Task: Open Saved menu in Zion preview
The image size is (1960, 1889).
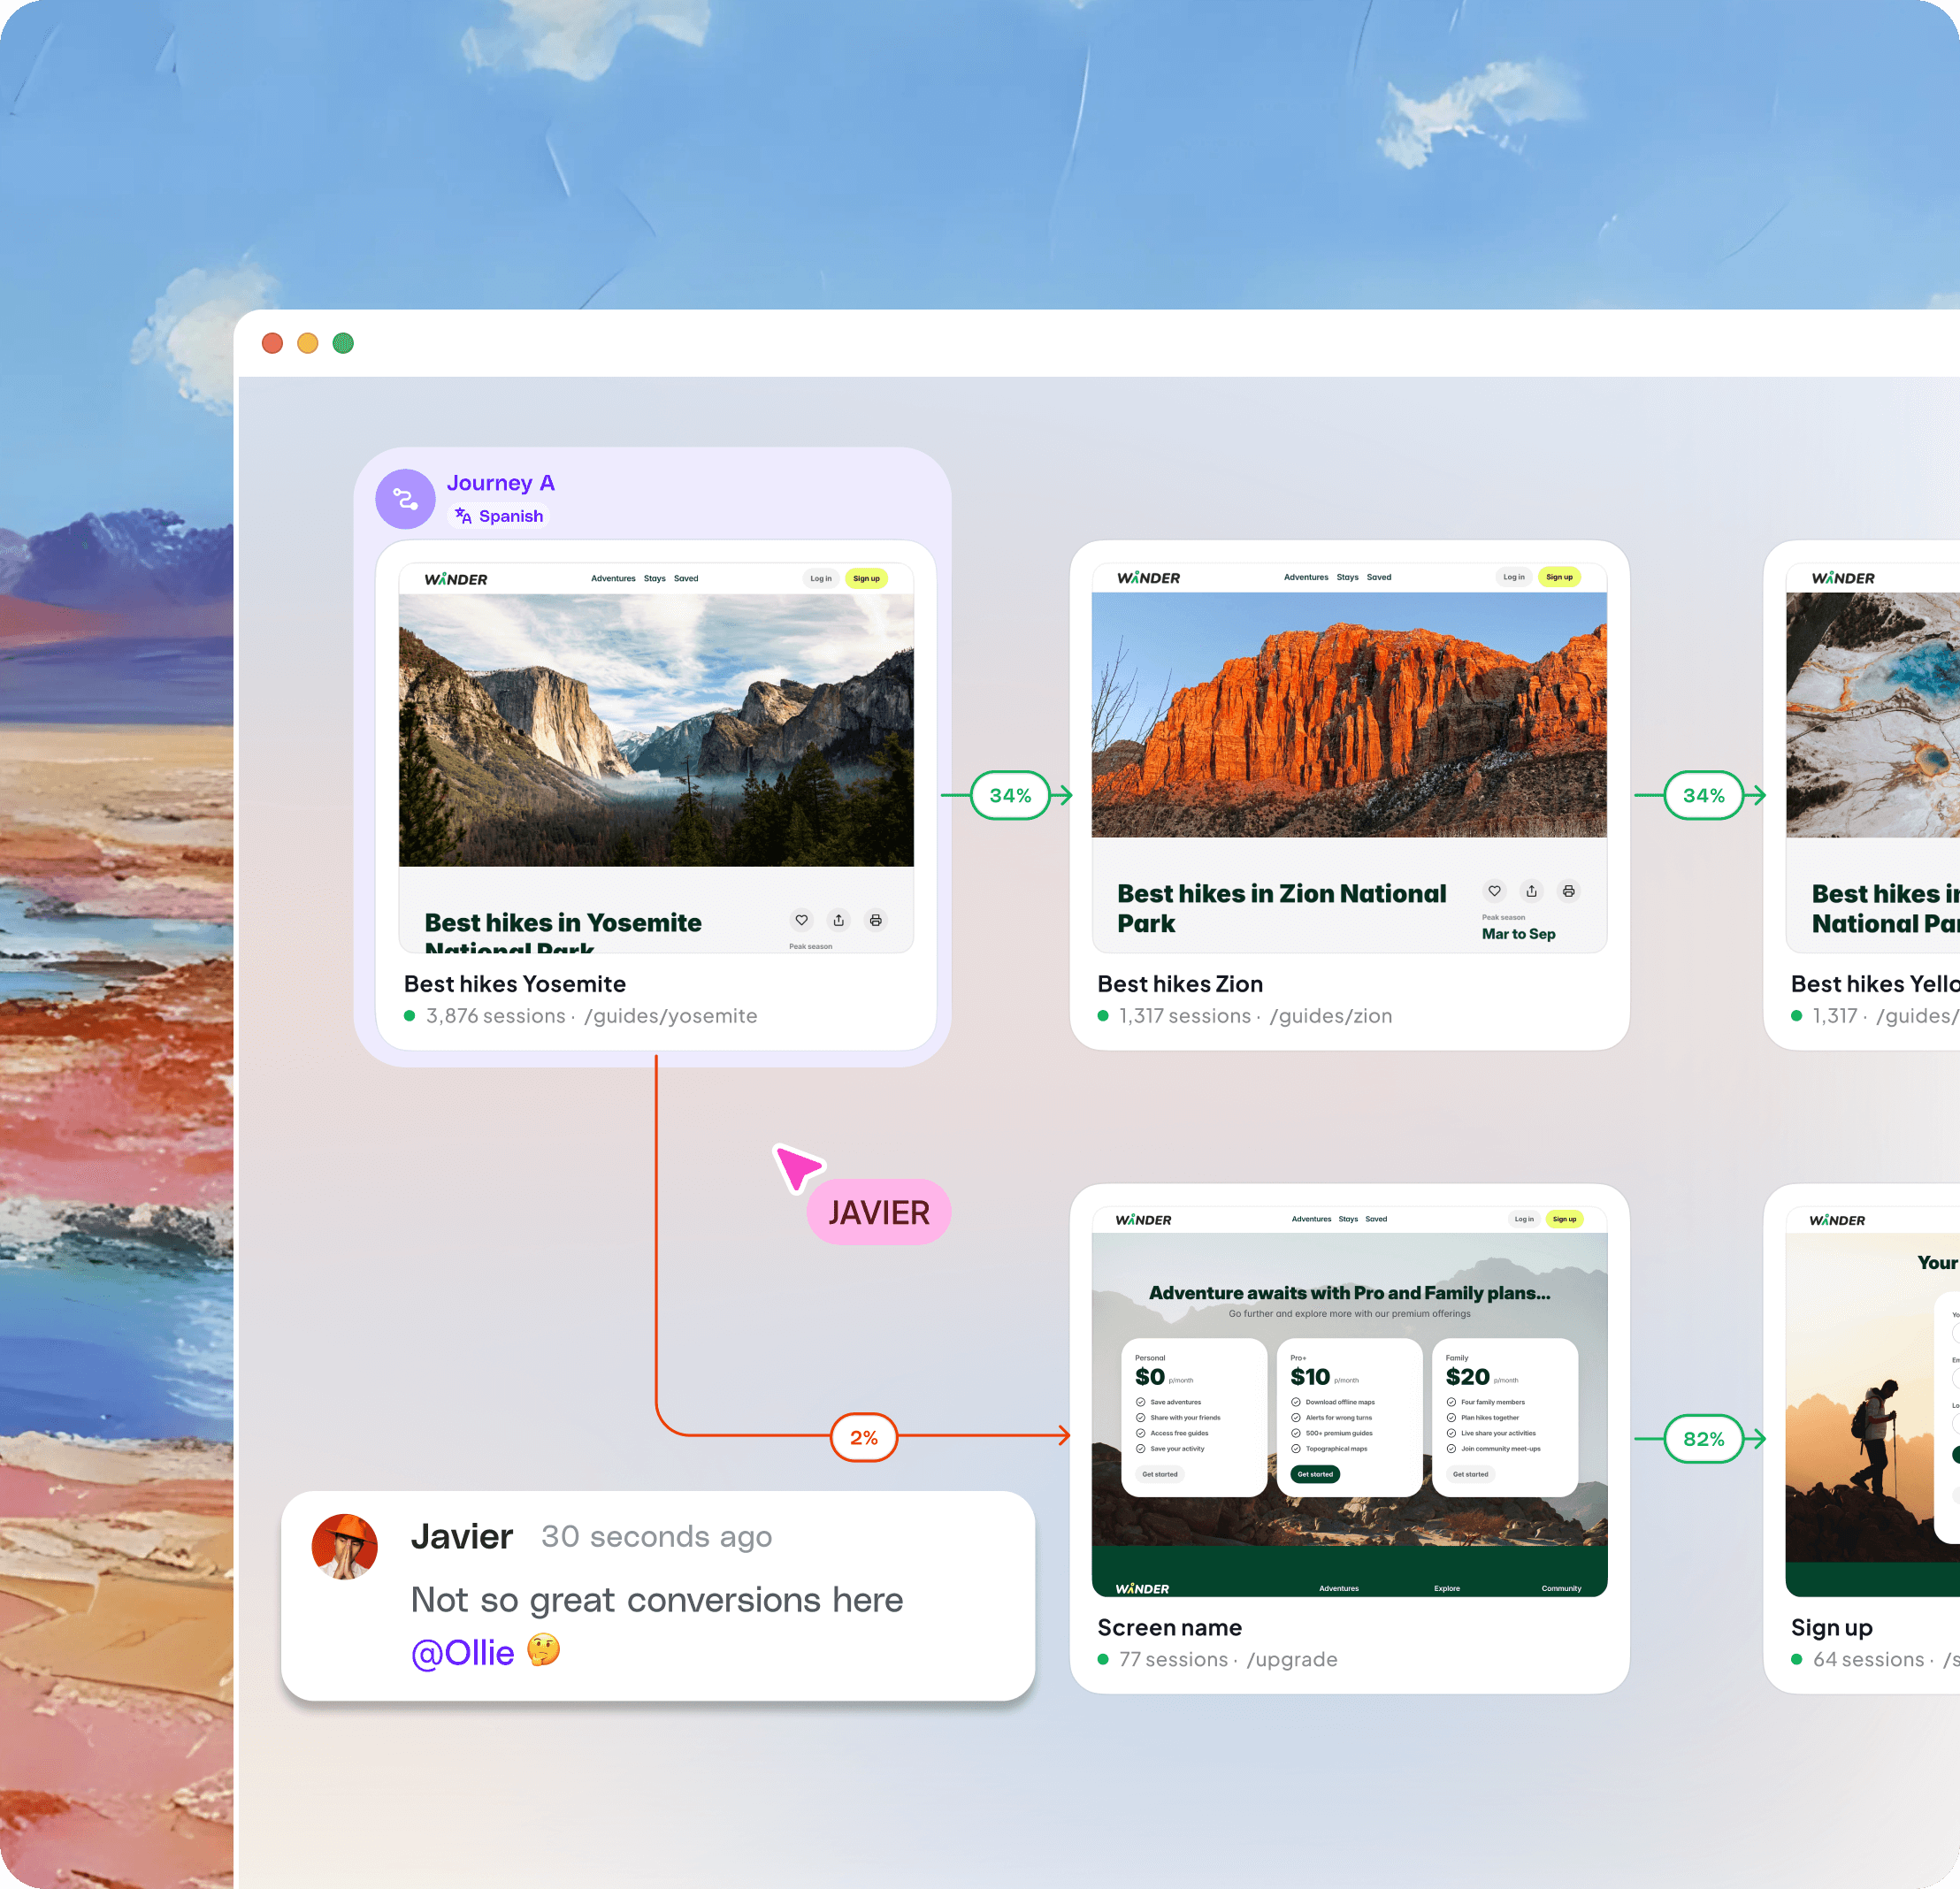Action: (1378, 577)
